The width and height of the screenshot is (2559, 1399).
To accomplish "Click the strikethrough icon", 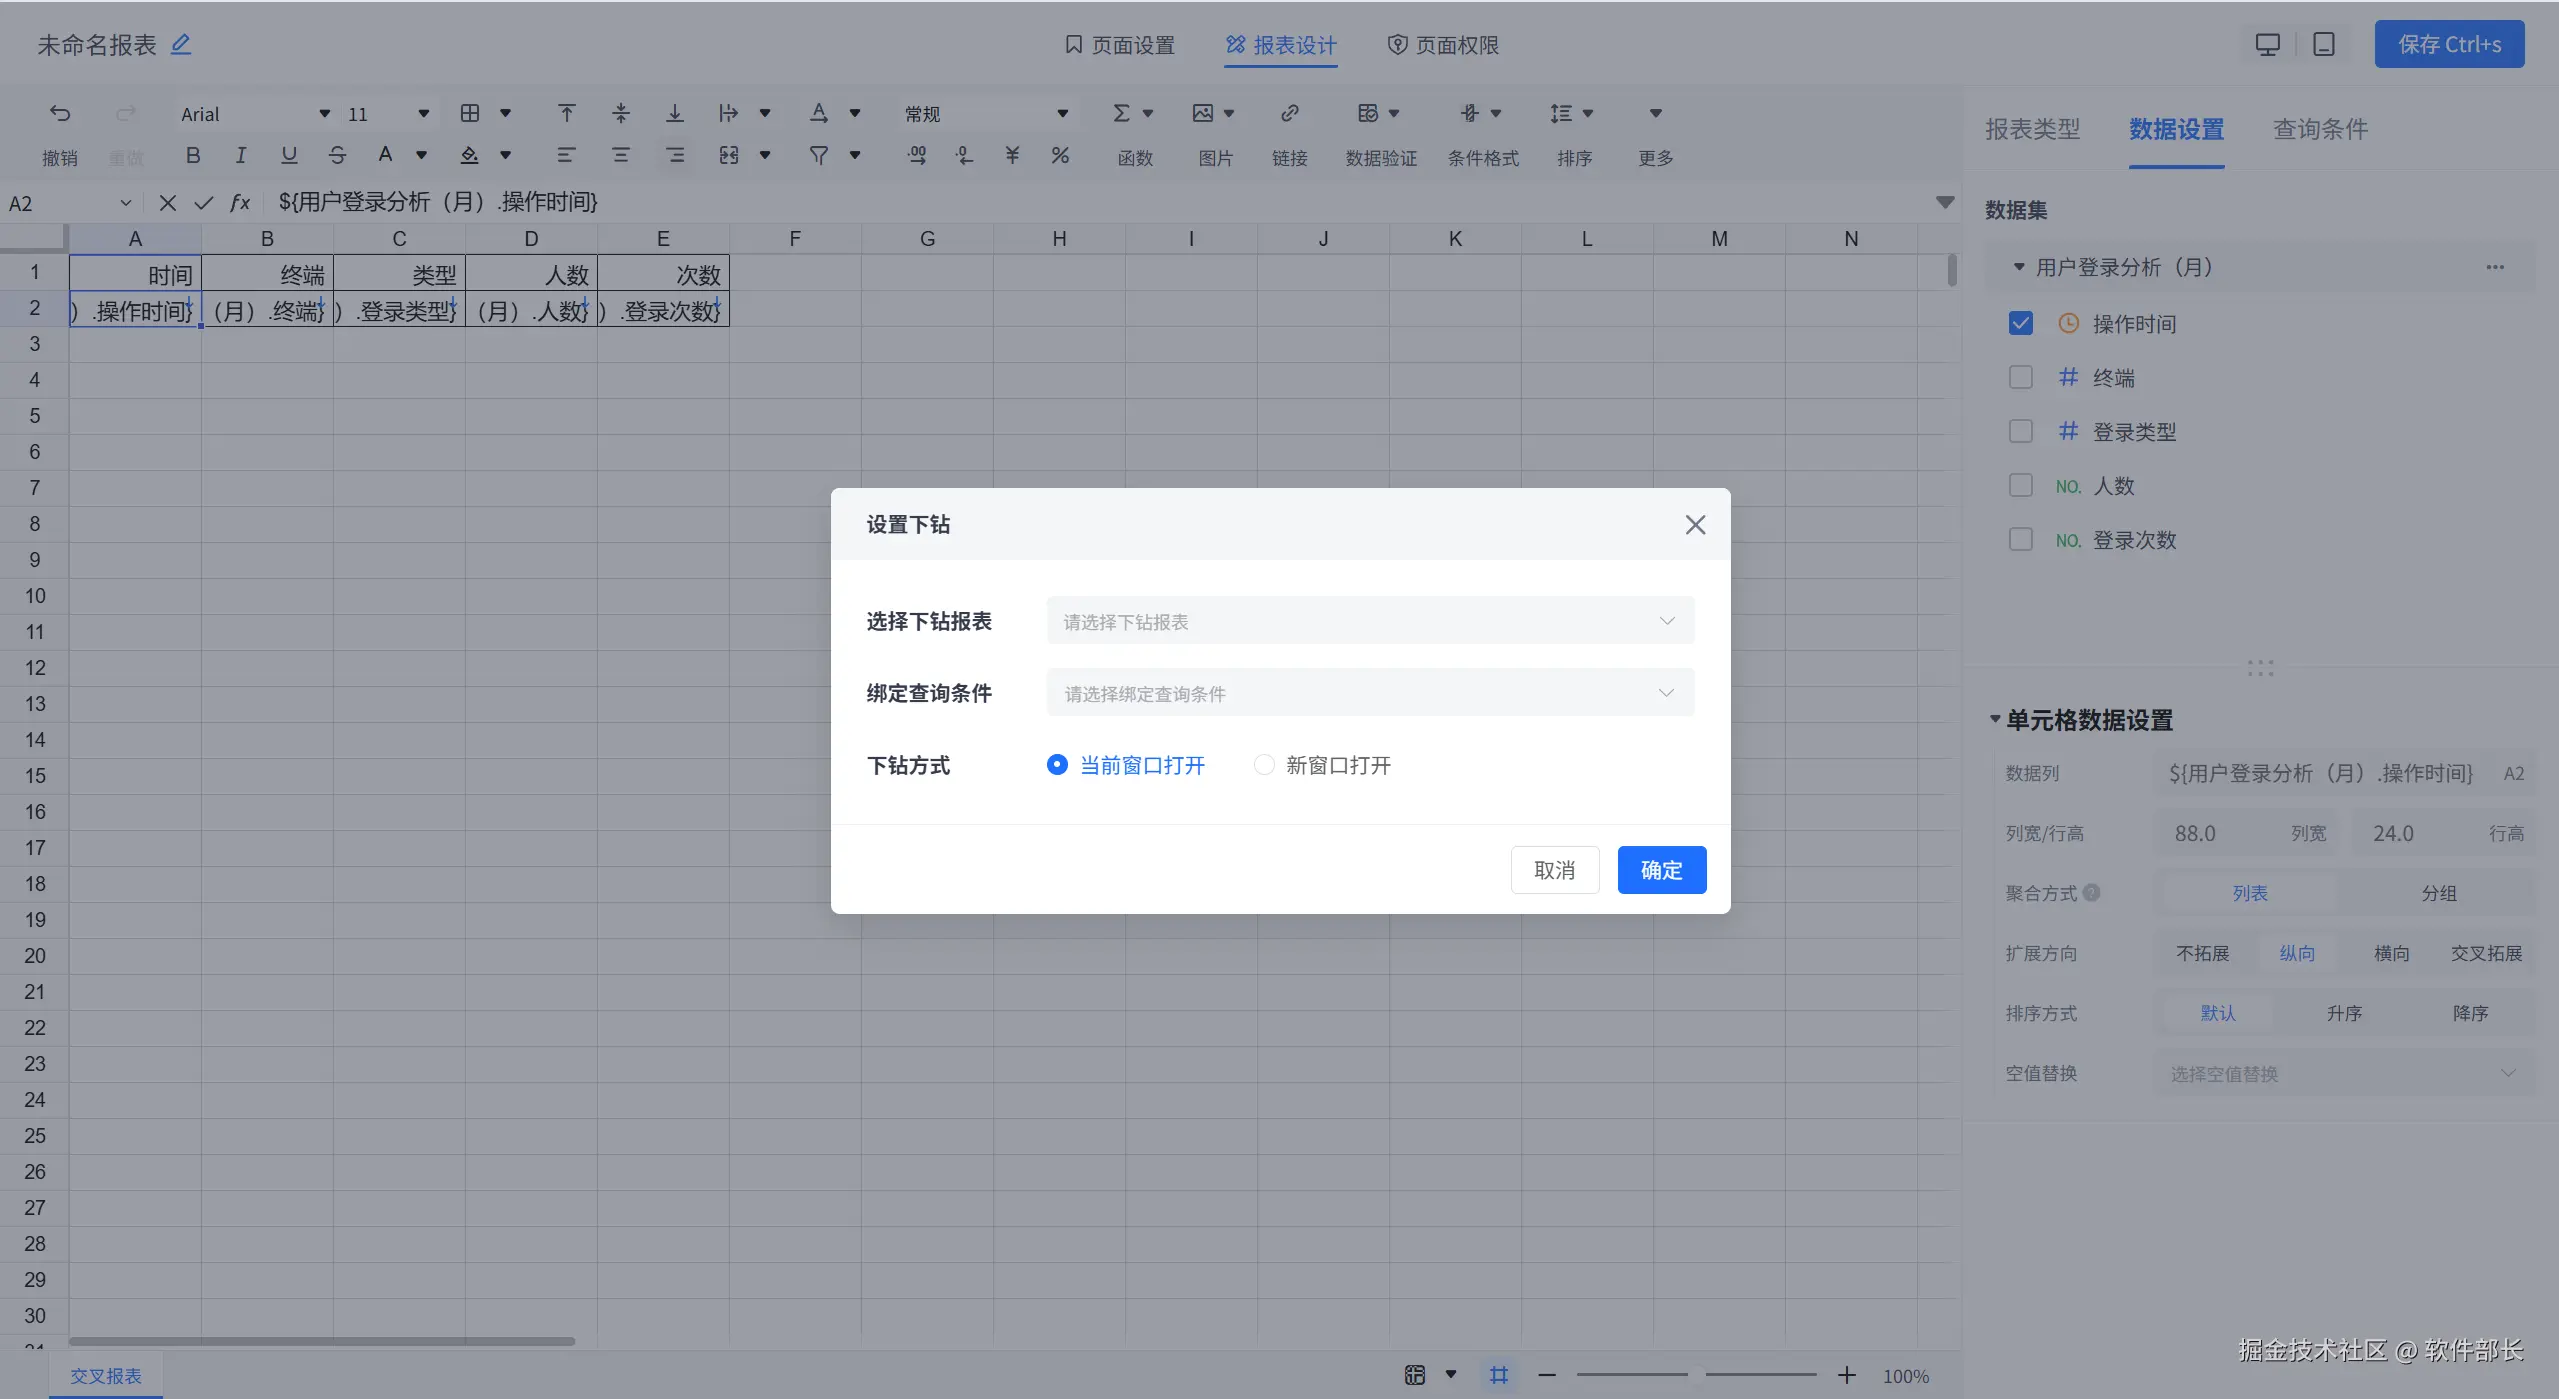I will [337, 155].
